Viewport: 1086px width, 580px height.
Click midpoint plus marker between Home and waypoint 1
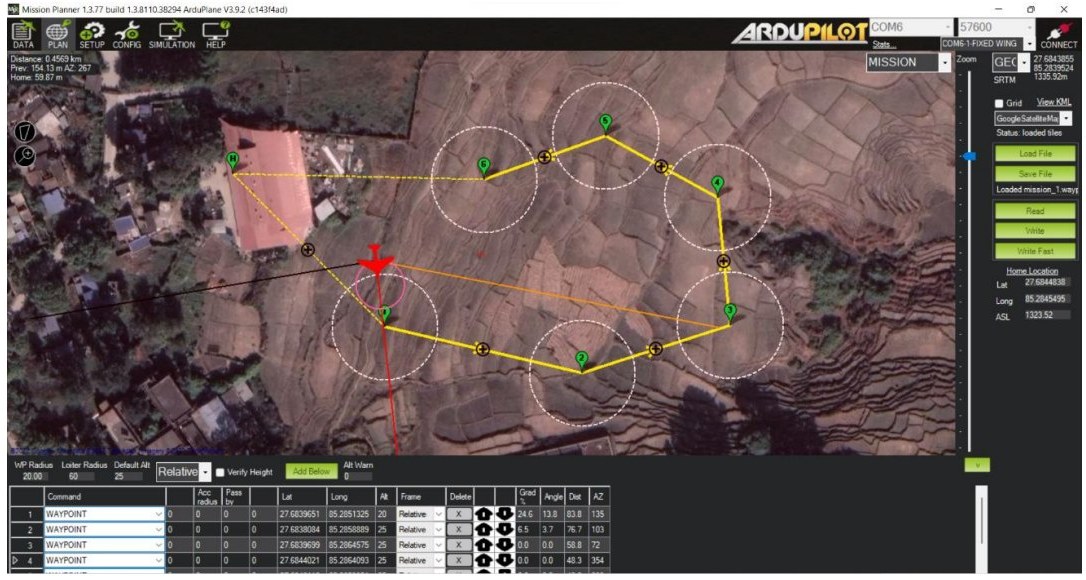(x=308, y=249)
